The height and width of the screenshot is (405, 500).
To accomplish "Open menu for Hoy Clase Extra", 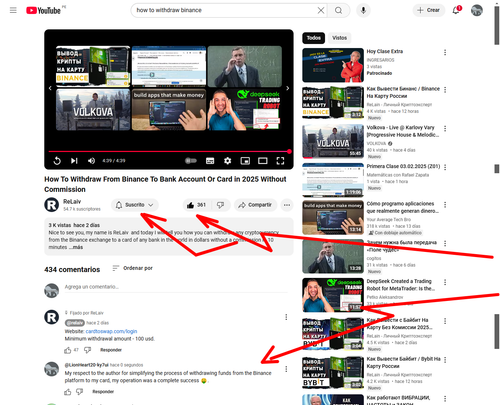I will [445, 52].
